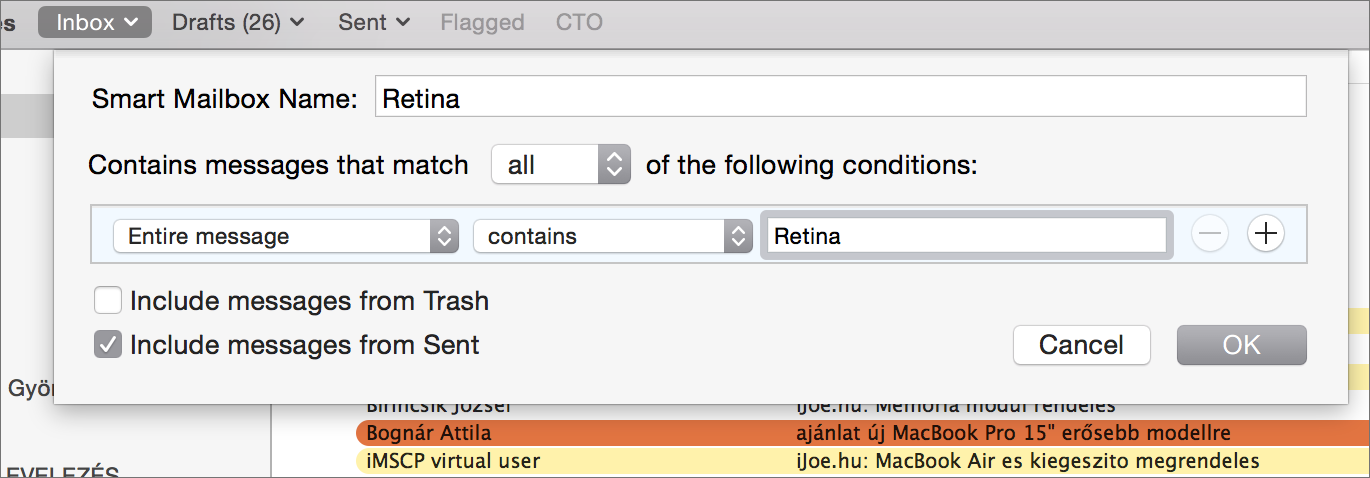Open the Sent mailbox menu
This screenshot has height=478, width=1370.
(374, 22)
